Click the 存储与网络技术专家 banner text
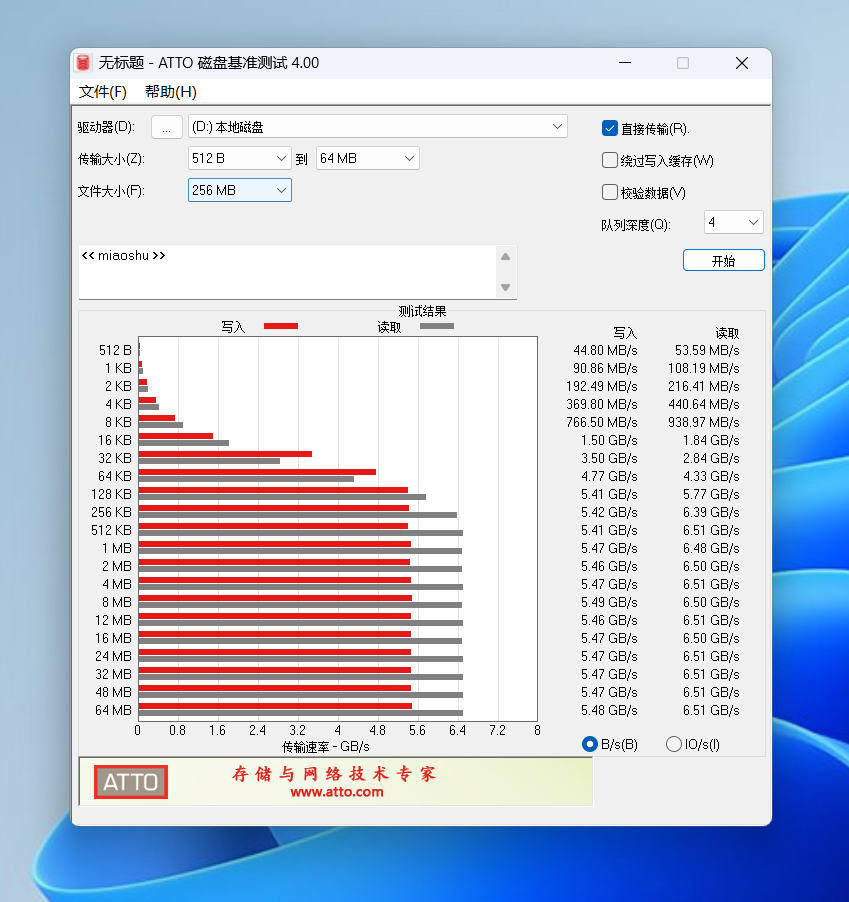 click(x=334, y=774)
